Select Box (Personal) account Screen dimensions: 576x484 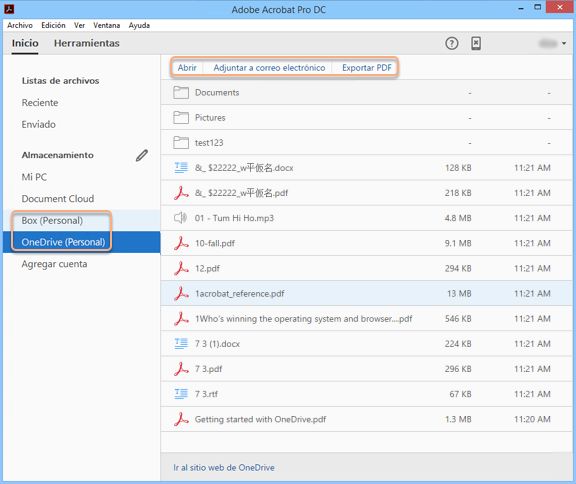coord(52,220)
